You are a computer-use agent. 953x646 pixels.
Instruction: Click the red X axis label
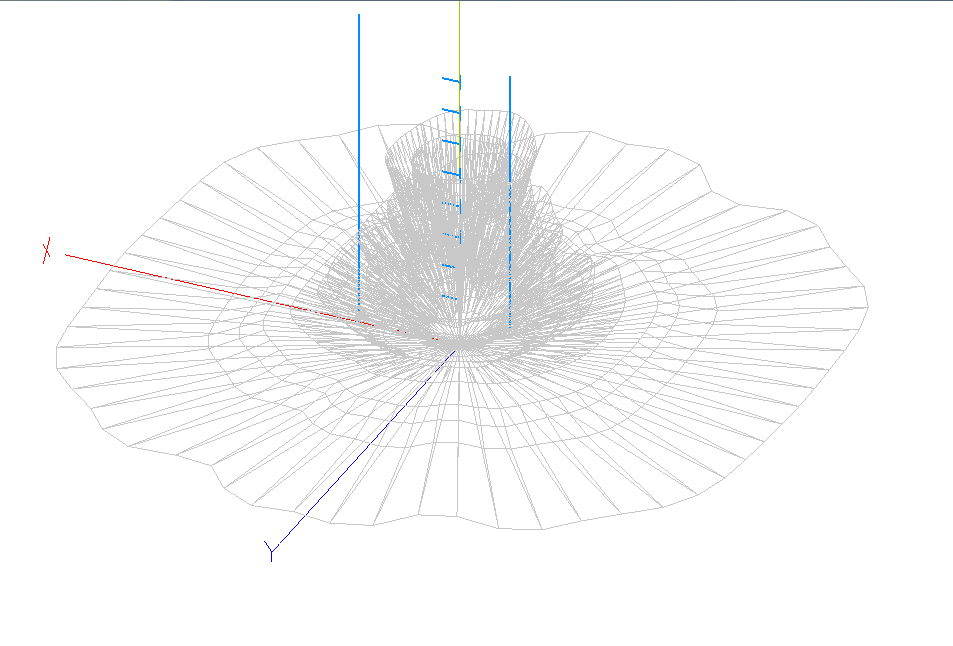46,251
